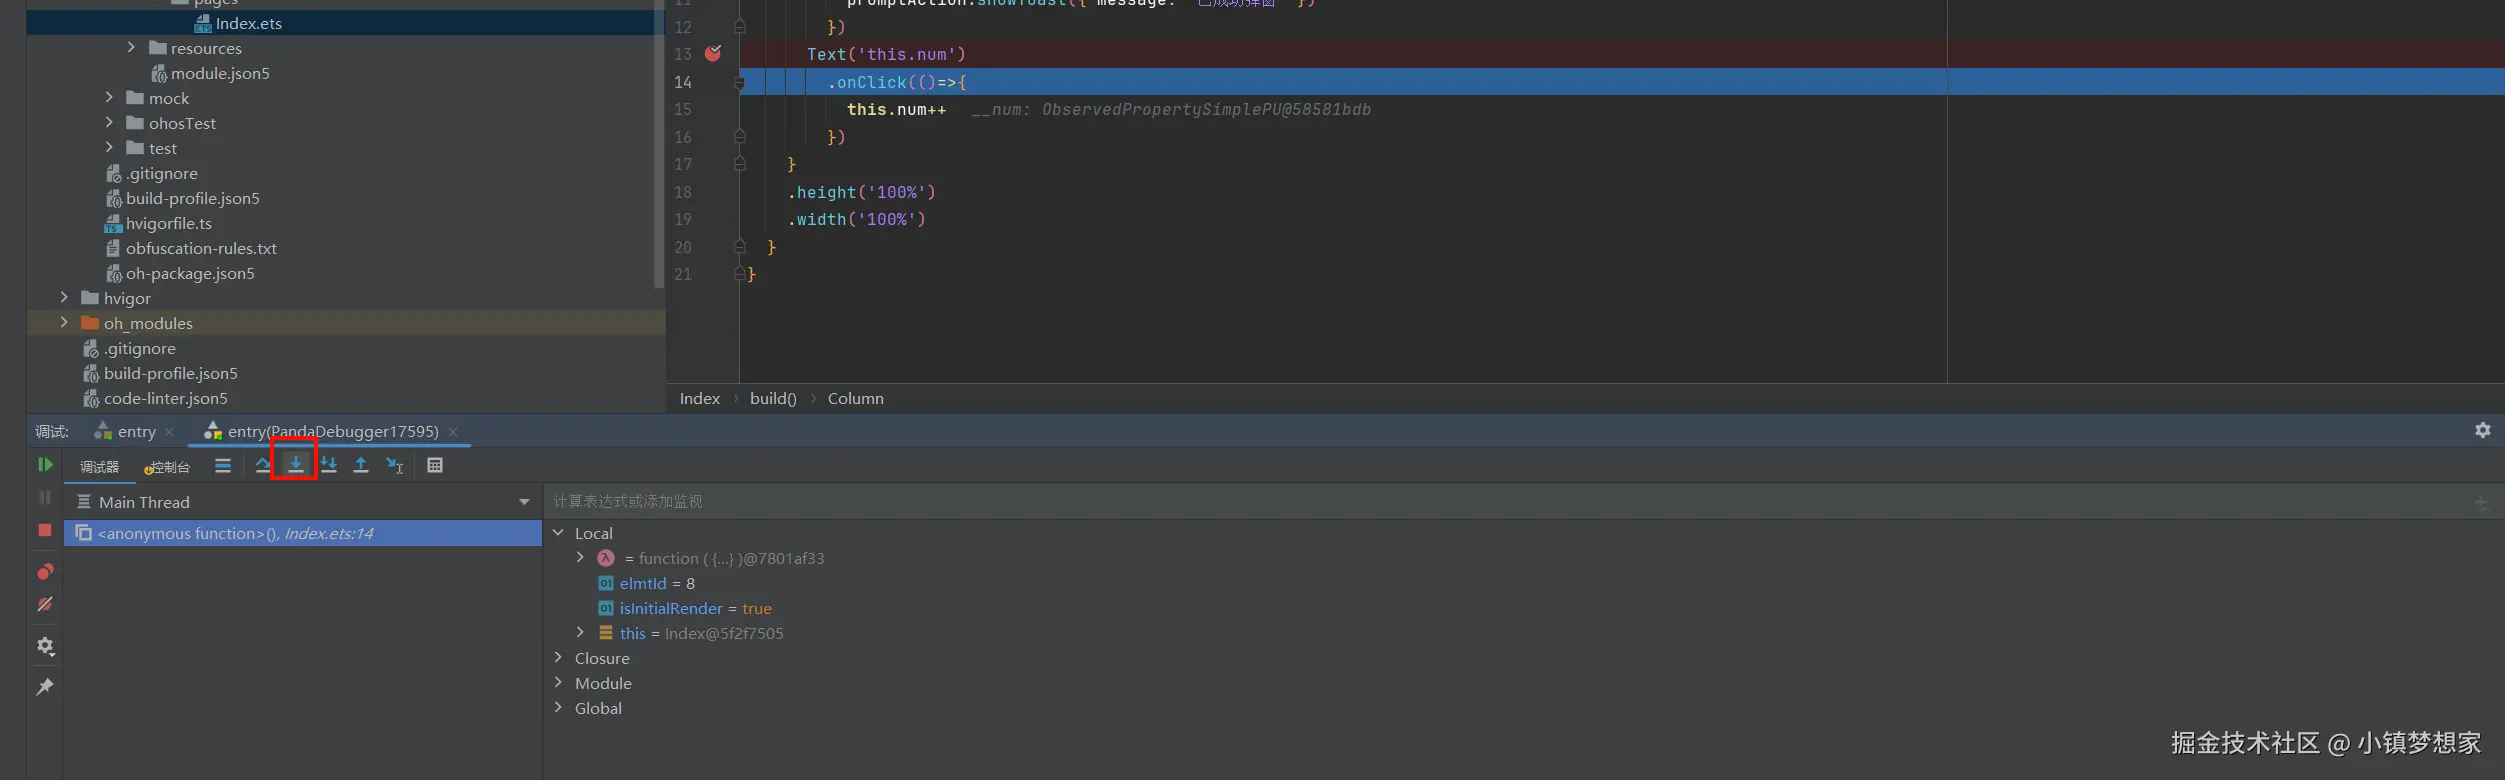Pin the debug tab with pin icon
This screenshot has height=780, width=2505.
coord(45,687)
